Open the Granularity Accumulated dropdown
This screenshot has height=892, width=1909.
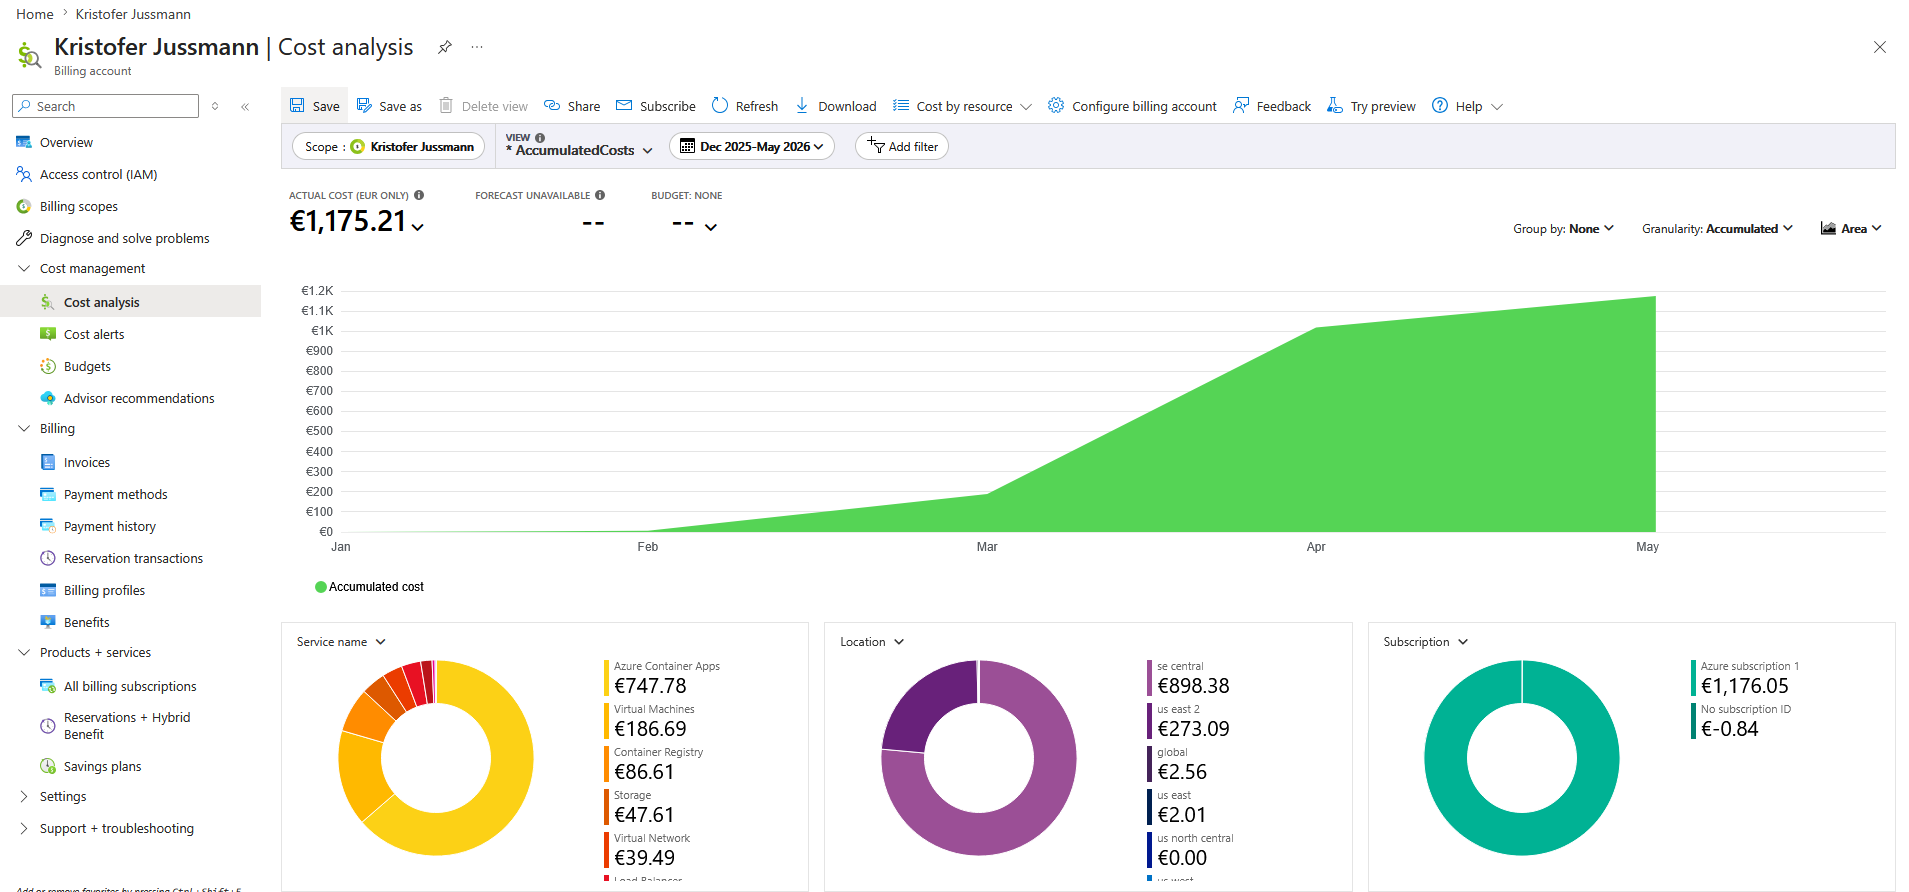coord(1717,229)
